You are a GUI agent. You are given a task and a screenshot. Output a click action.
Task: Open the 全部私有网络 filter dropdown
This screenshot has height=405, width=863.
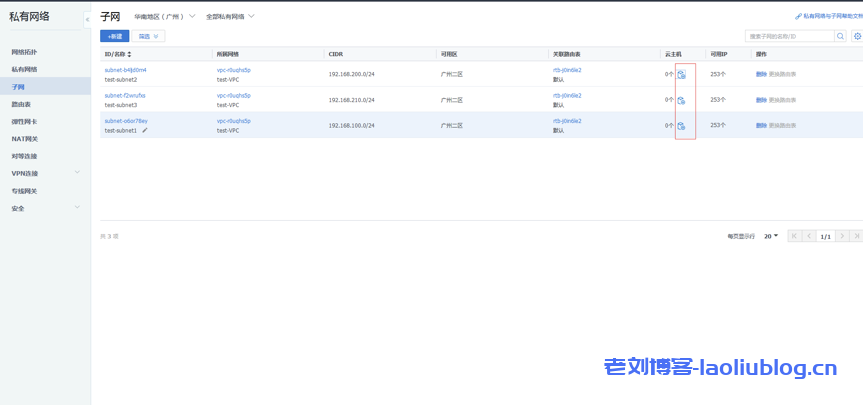(230, 17)
